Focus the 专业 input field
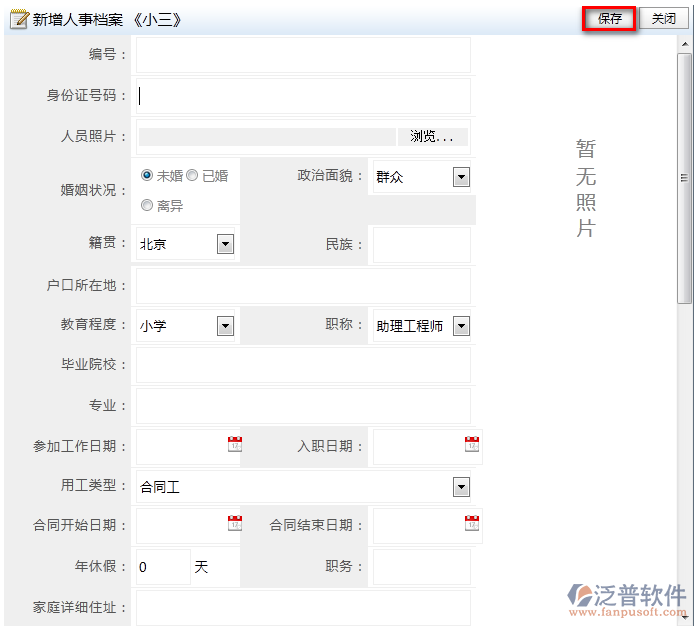The height and width of the screenshot is (628, 697). coord(303,406)
